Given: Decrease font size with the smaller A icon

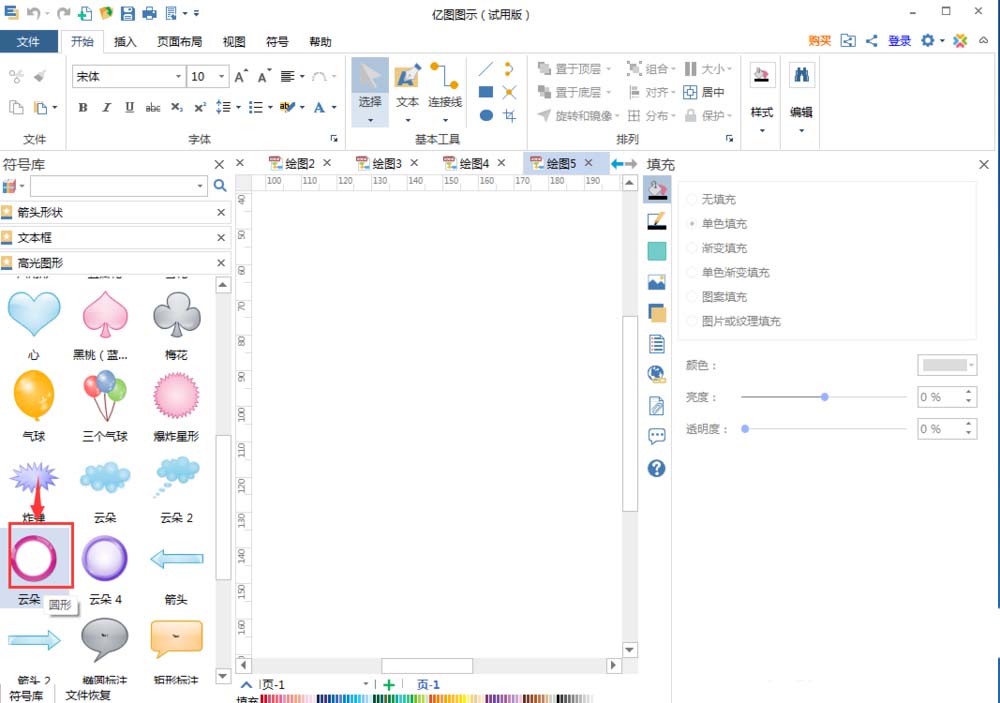Looking at the screenshot, I should click(264, 77).
